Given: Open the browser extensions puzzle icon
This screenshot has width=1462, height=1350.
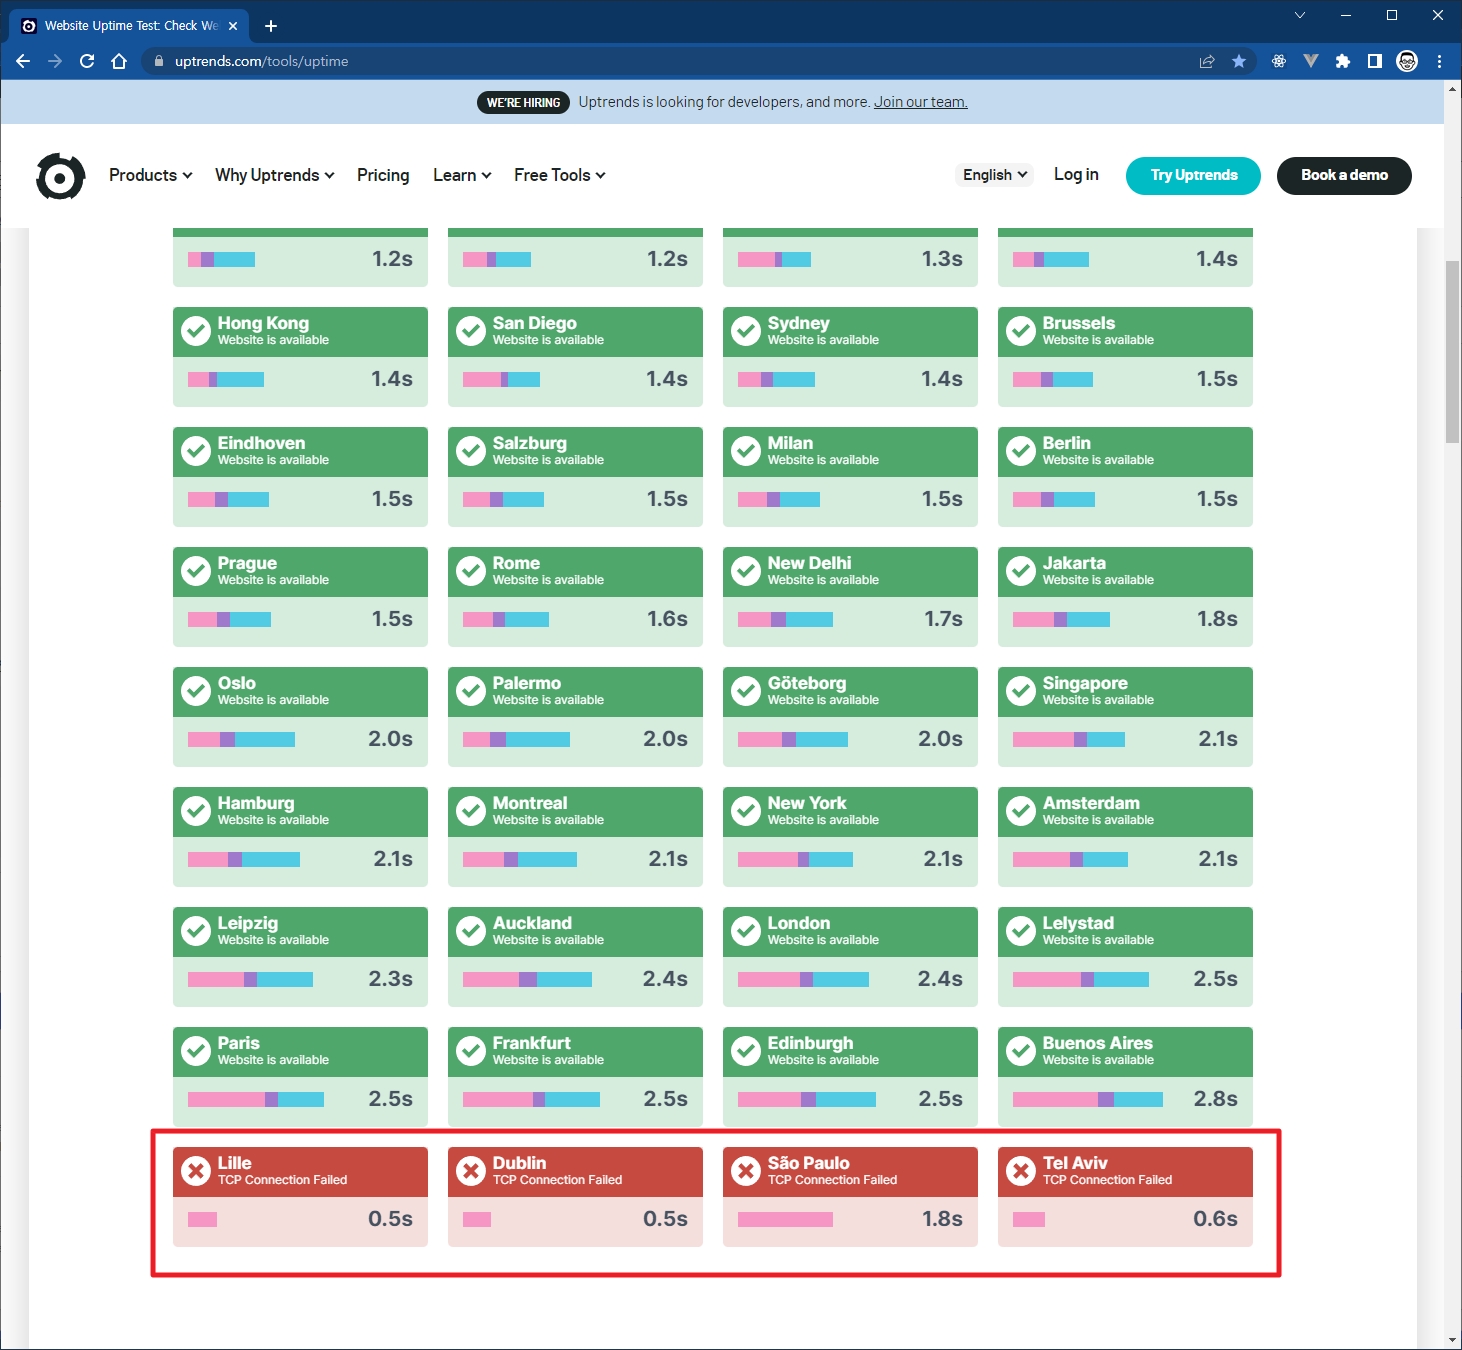Looking at the screenshot, I should point(1343,61).
